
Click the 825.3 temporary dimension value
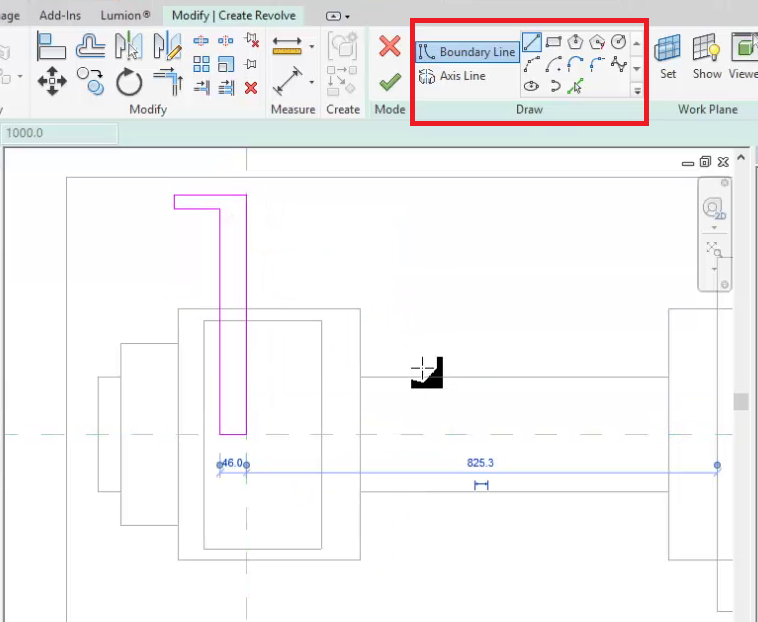[x=480, y=463]
